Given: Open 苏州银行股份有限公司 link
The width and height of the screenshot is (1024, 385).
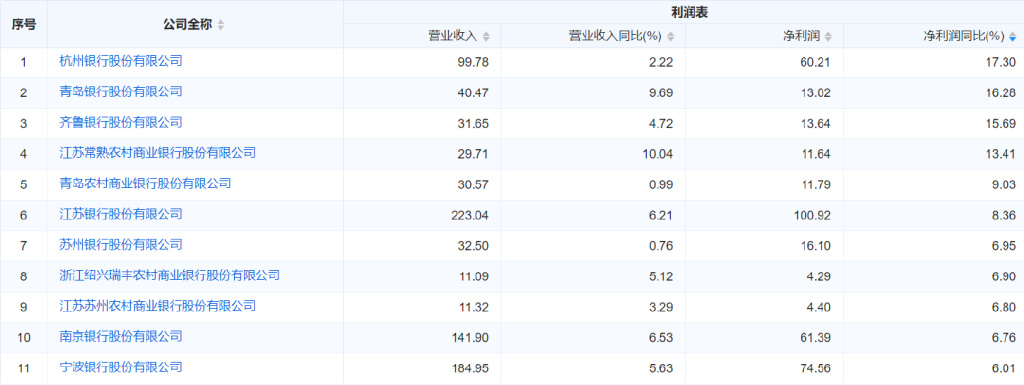Looking at the screenshot, I should coord(120,245).
